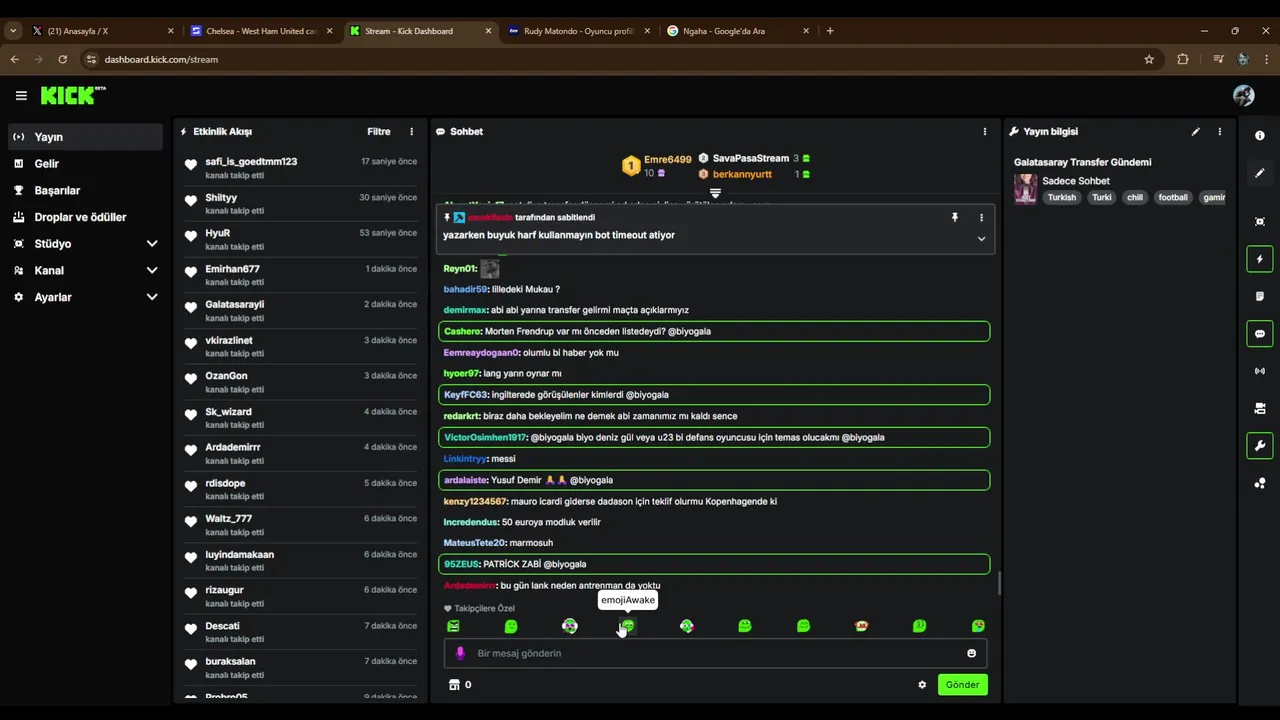This screenshot has height=720, width=1280.
Task: Click the Kick logo
Action: coord(73,95)
